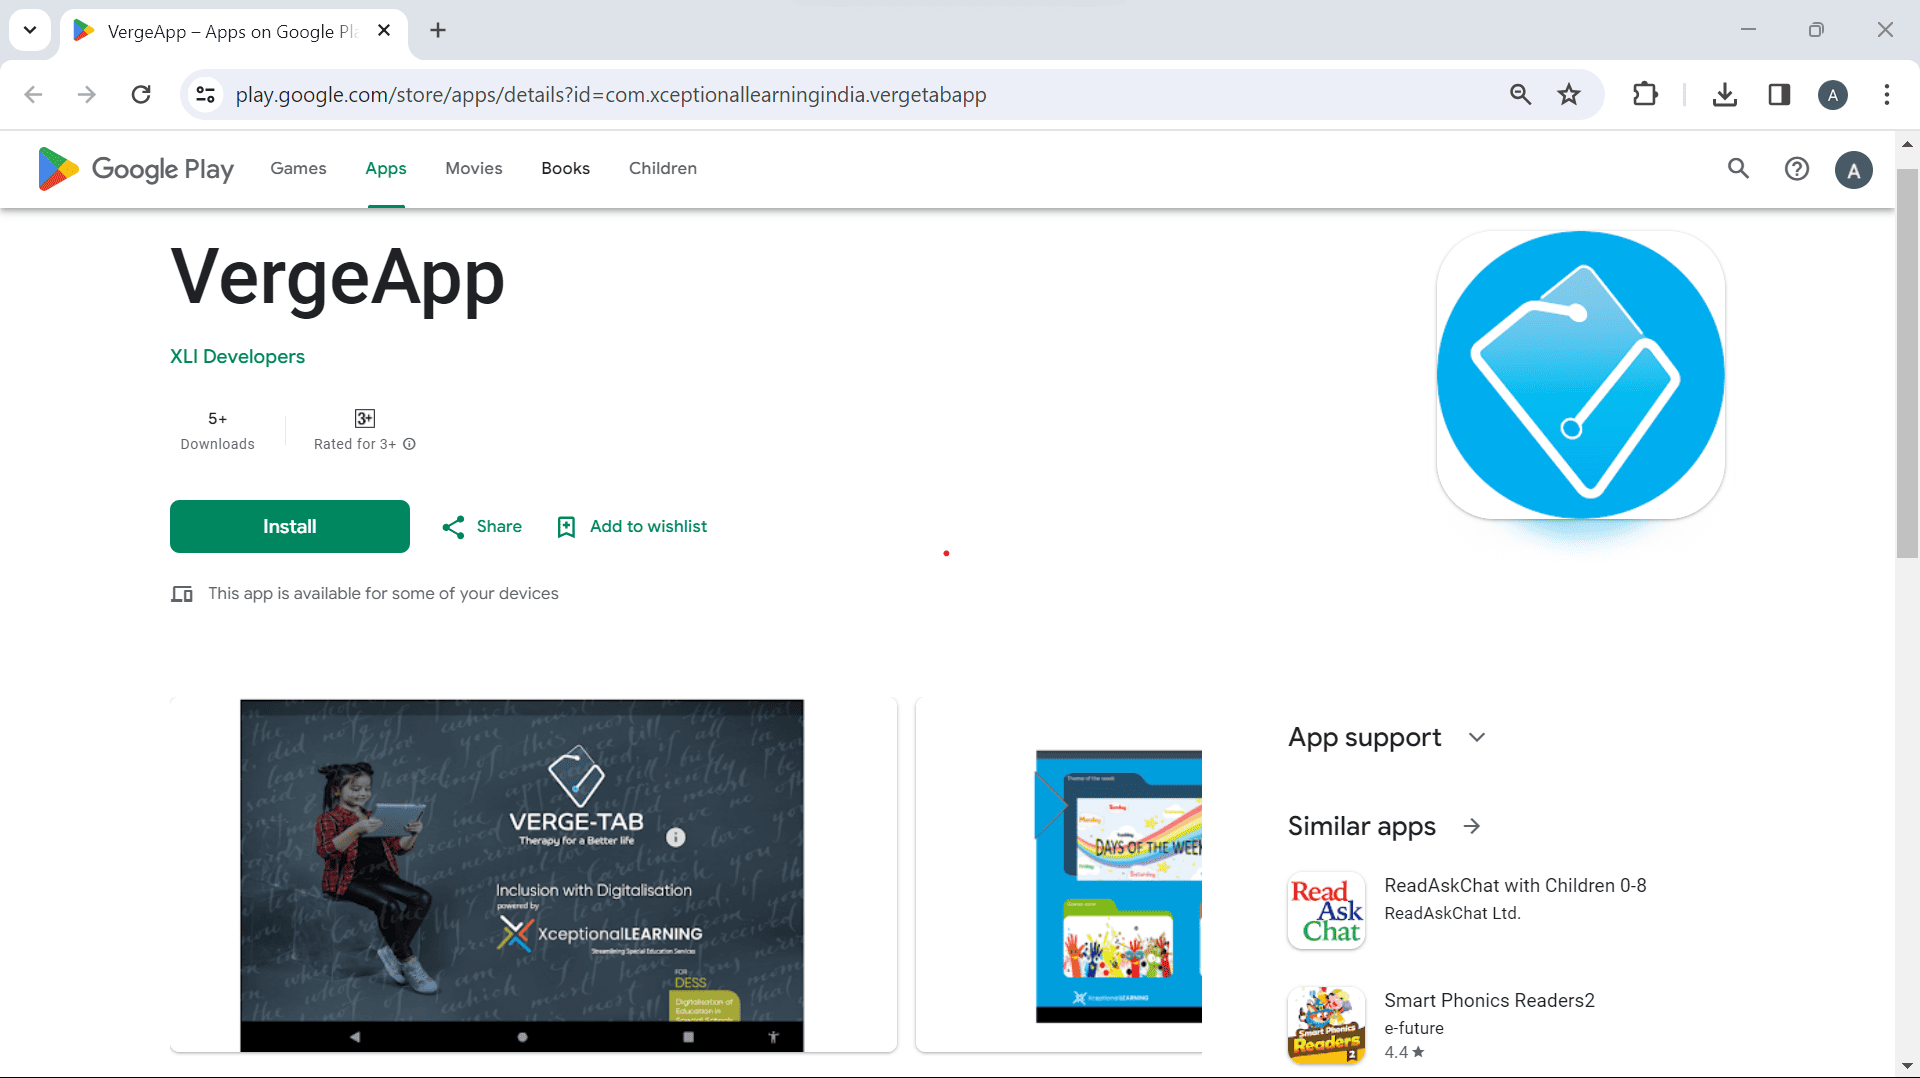
Task: Open the tab search chevron
Action: pos(29,30)
